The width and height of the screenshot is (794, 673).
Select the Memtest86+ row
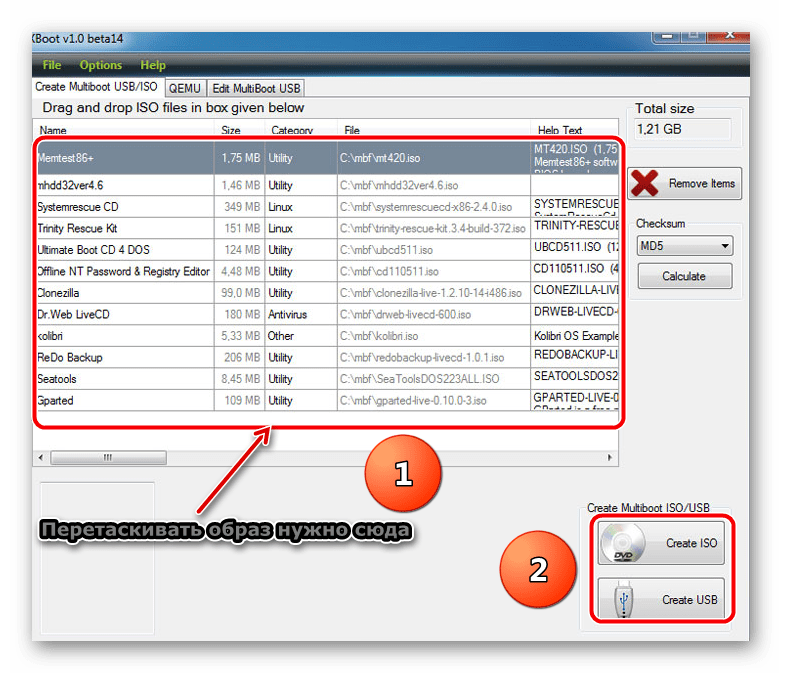[x=328, y=158]
